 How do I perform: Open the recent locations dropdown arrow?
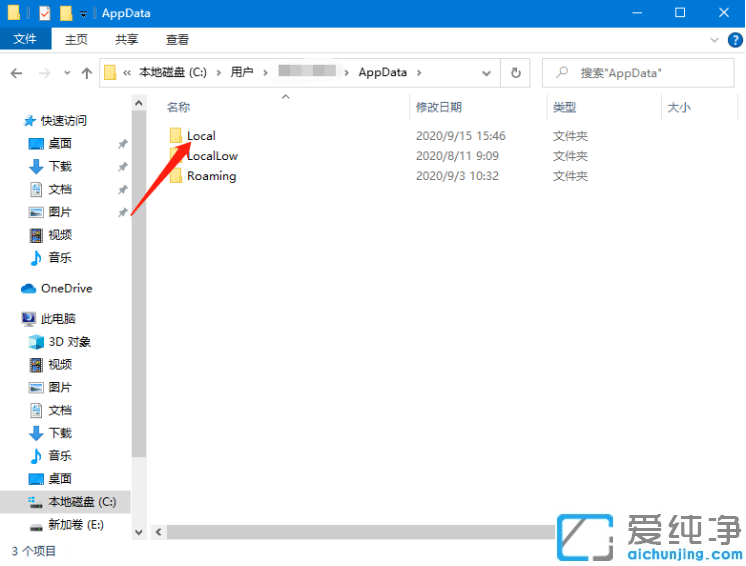pyautogui.click(x=67, y=73)
